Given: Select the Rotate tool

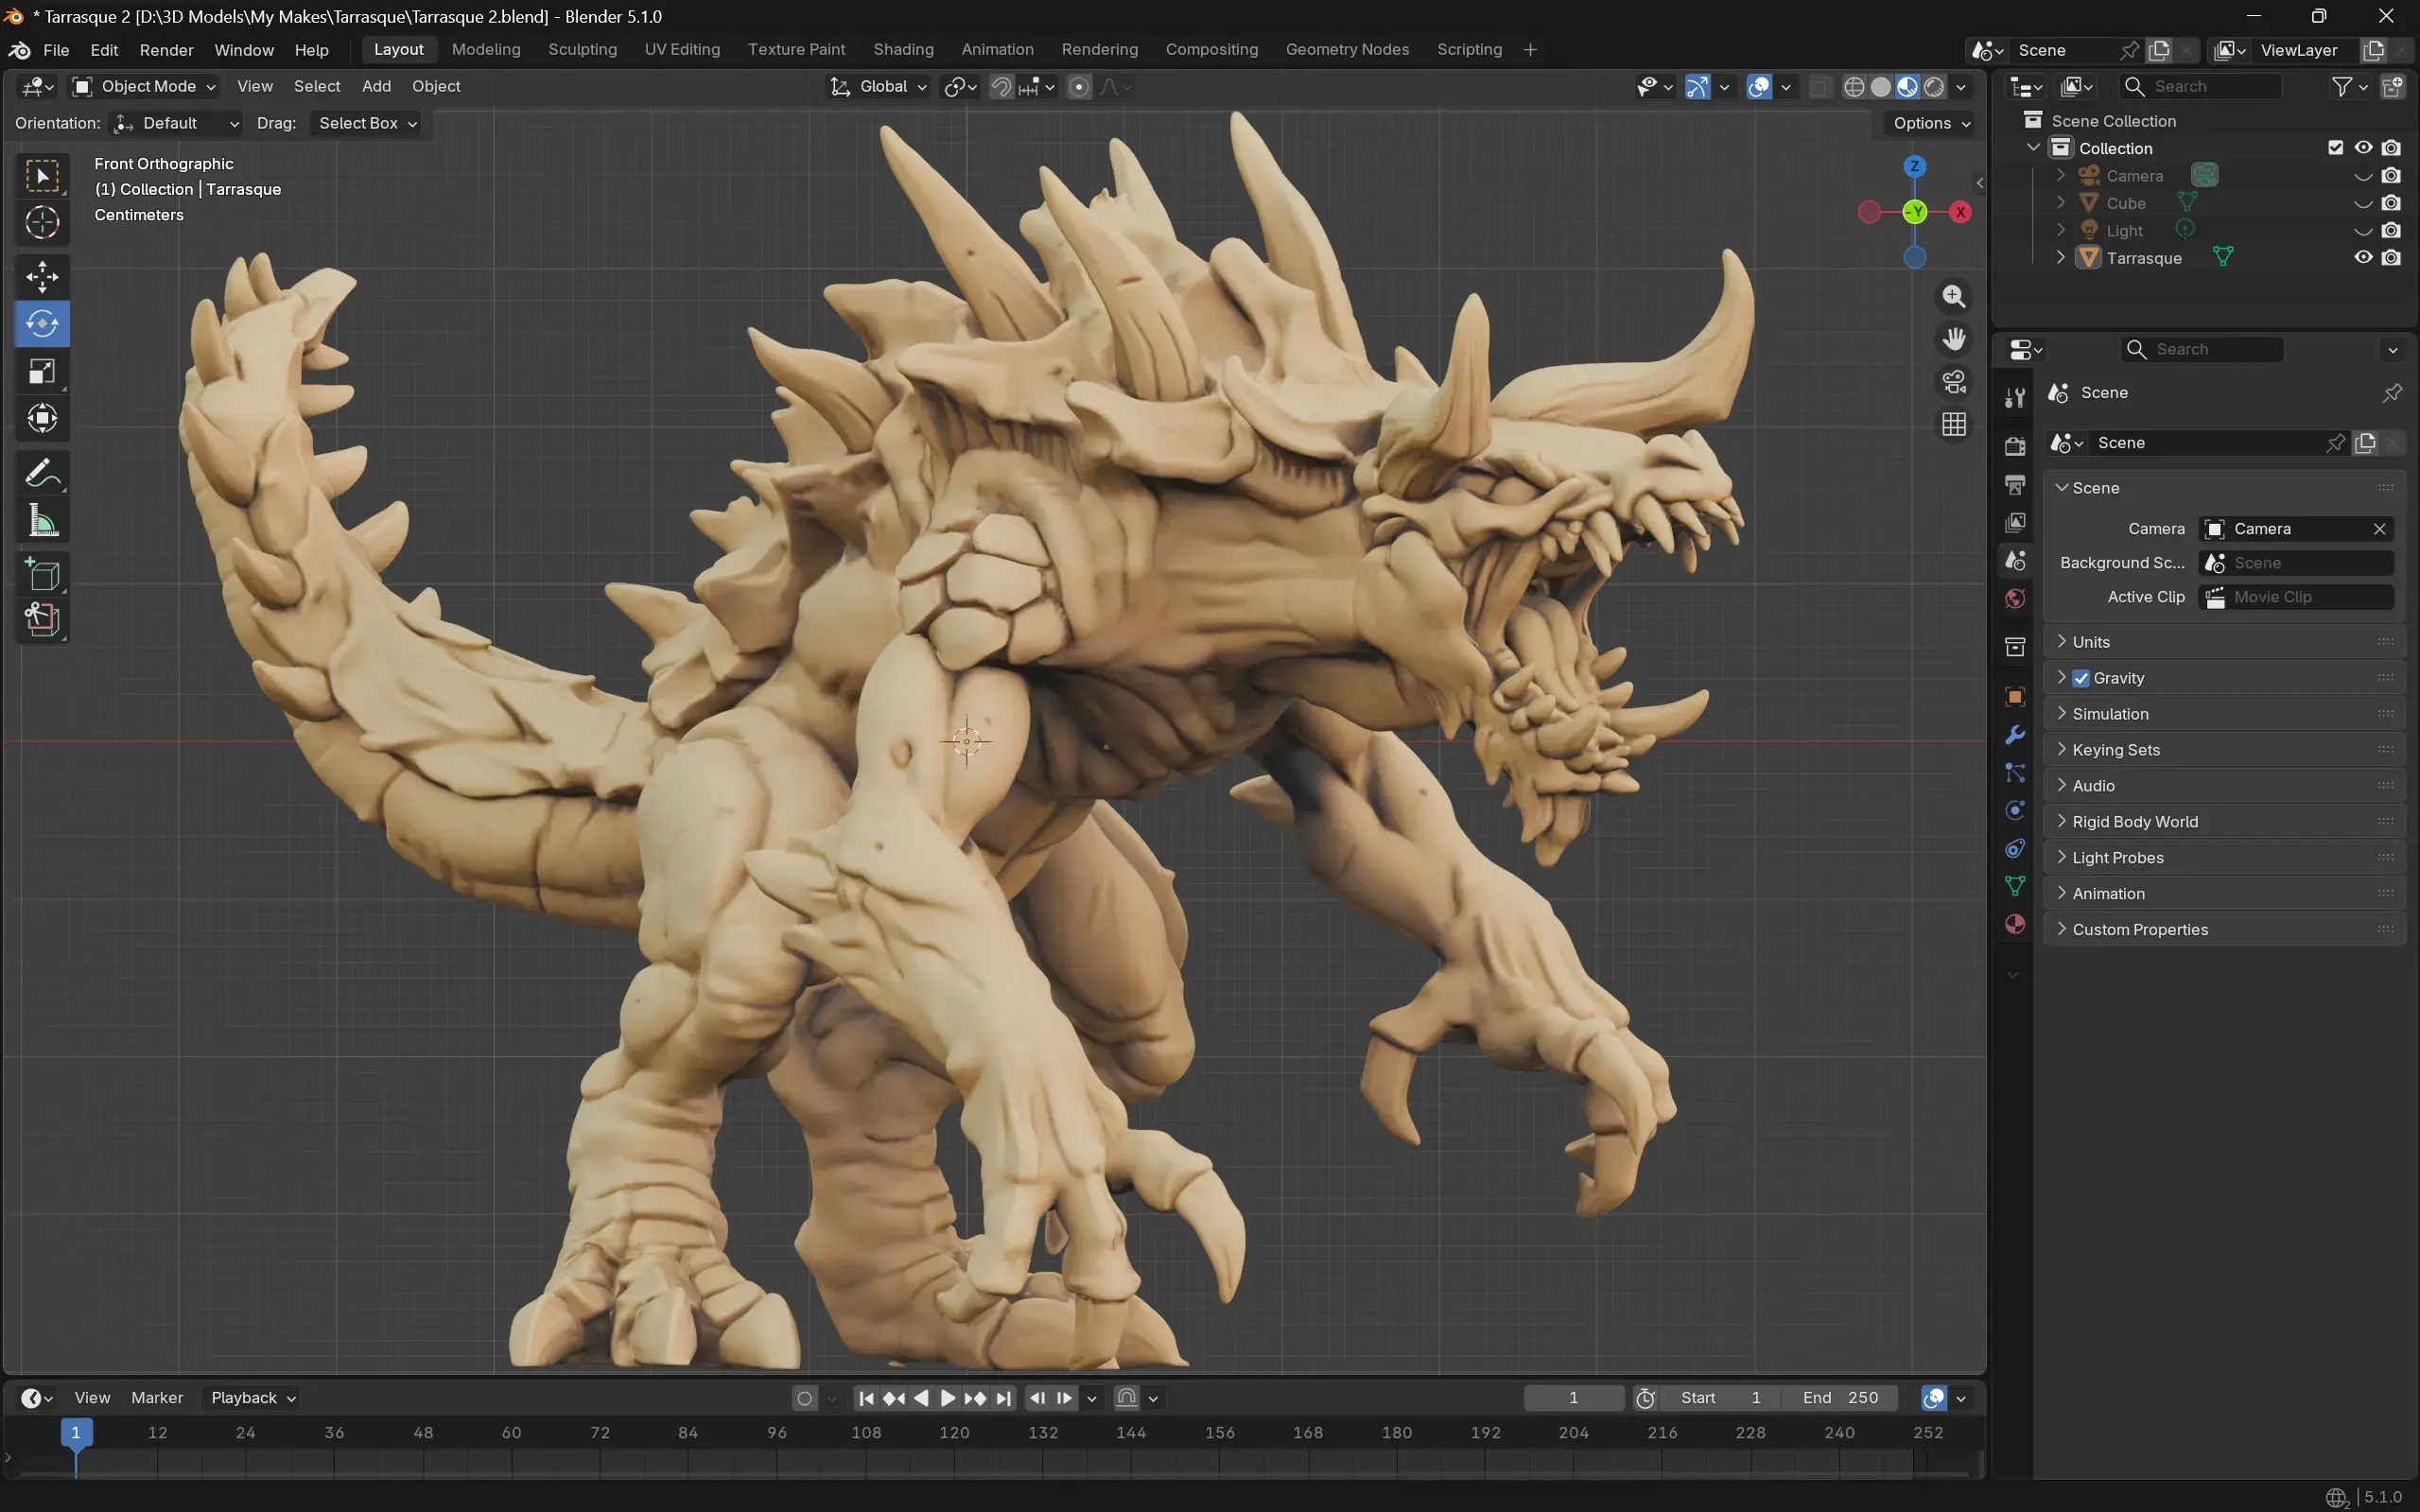Looking at the screenshot, I should pyautogui.click(x=42, y=324).
